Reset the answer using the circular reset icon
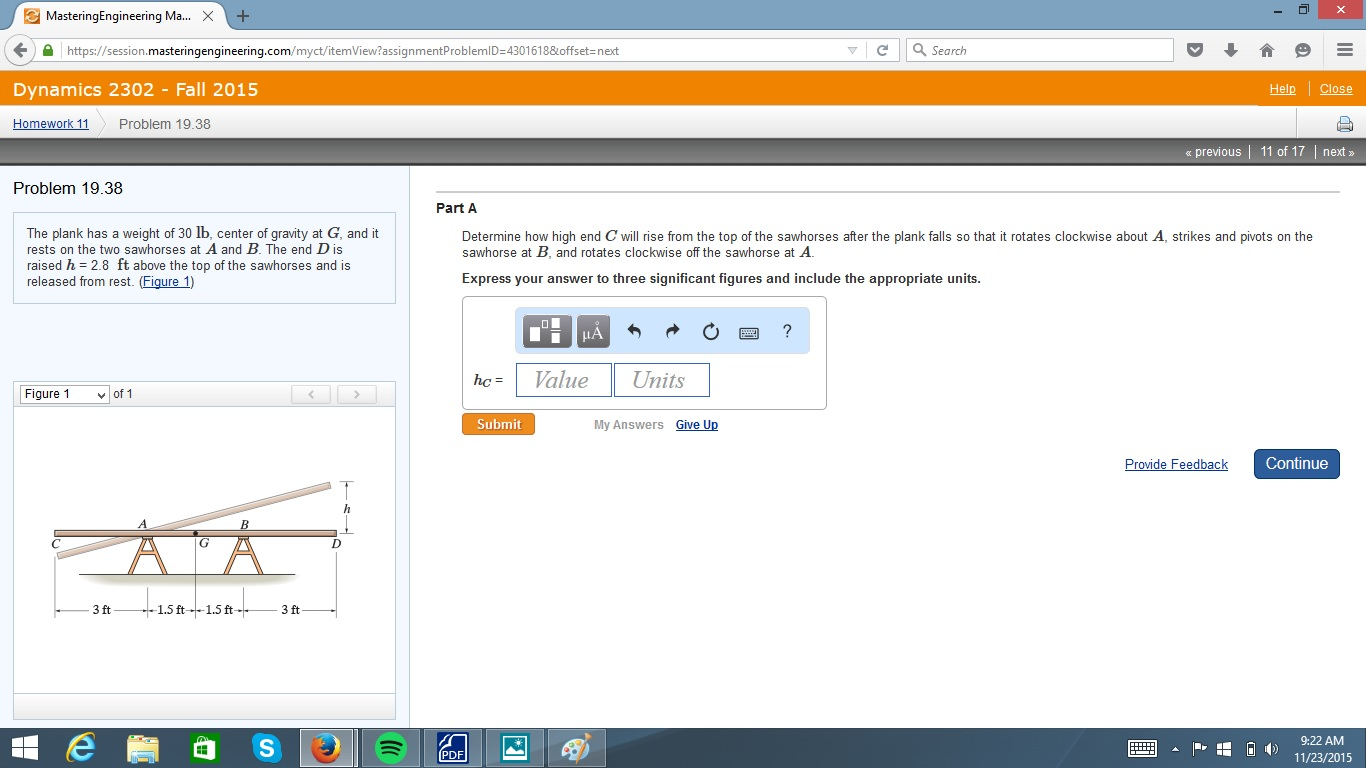Viewport: 1366px width, 768px height. point(710,331)
